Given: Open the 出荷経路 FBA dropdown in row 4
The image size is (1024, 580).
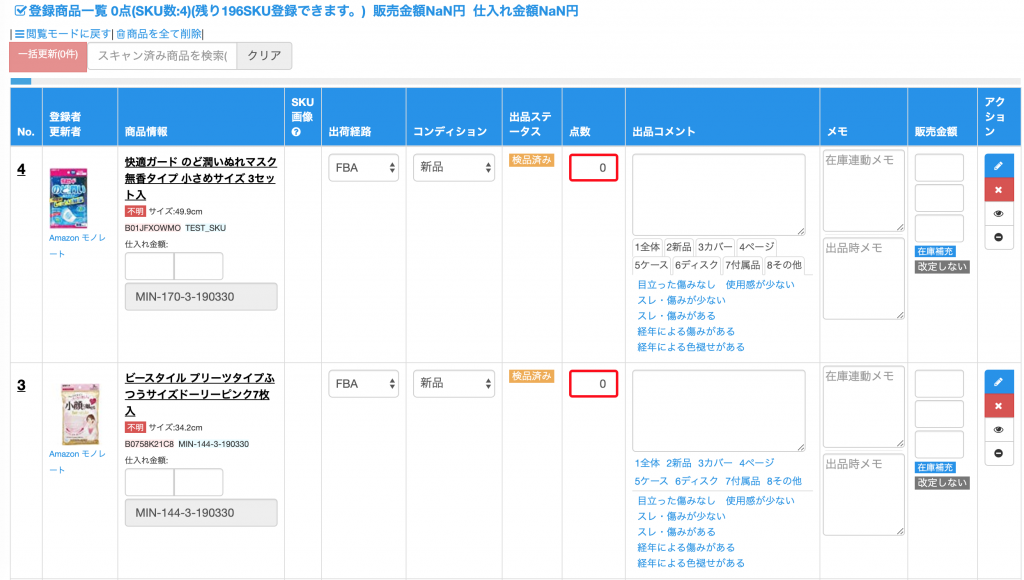Looking at the screenshot, I should 363,168.
